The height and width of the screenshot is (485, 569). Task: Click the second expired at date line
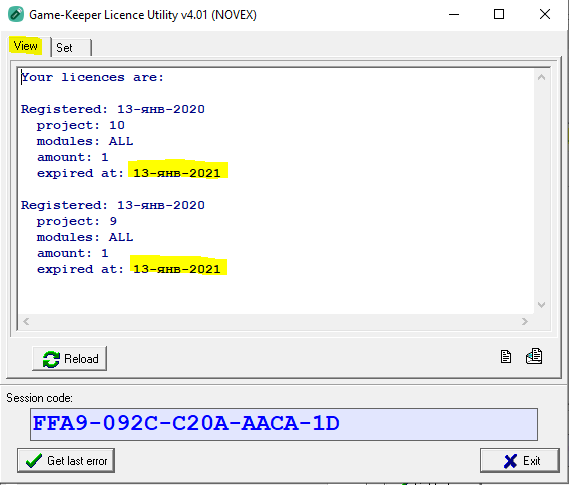tap(128, 269)
